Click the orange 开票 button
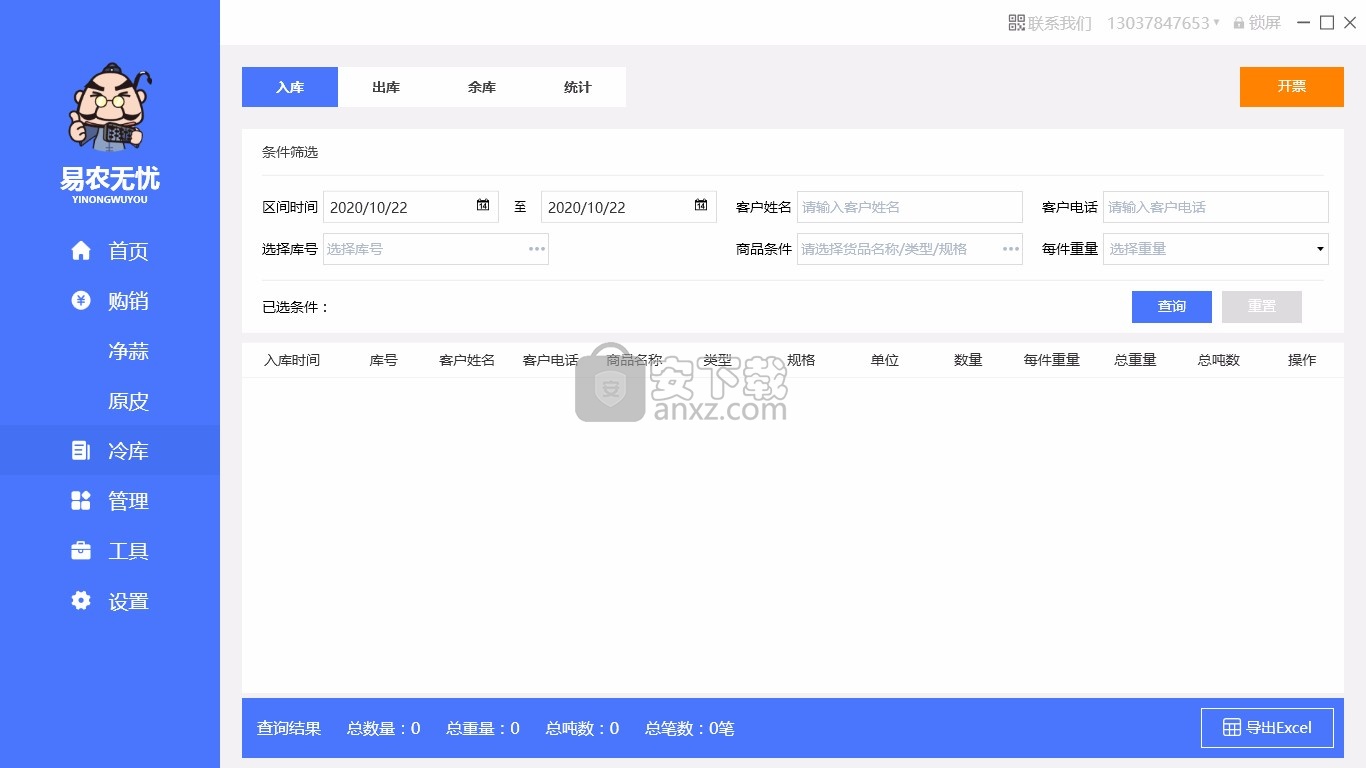The height and width of the screenshot is (768, 1366). [x=1292, y=87]
